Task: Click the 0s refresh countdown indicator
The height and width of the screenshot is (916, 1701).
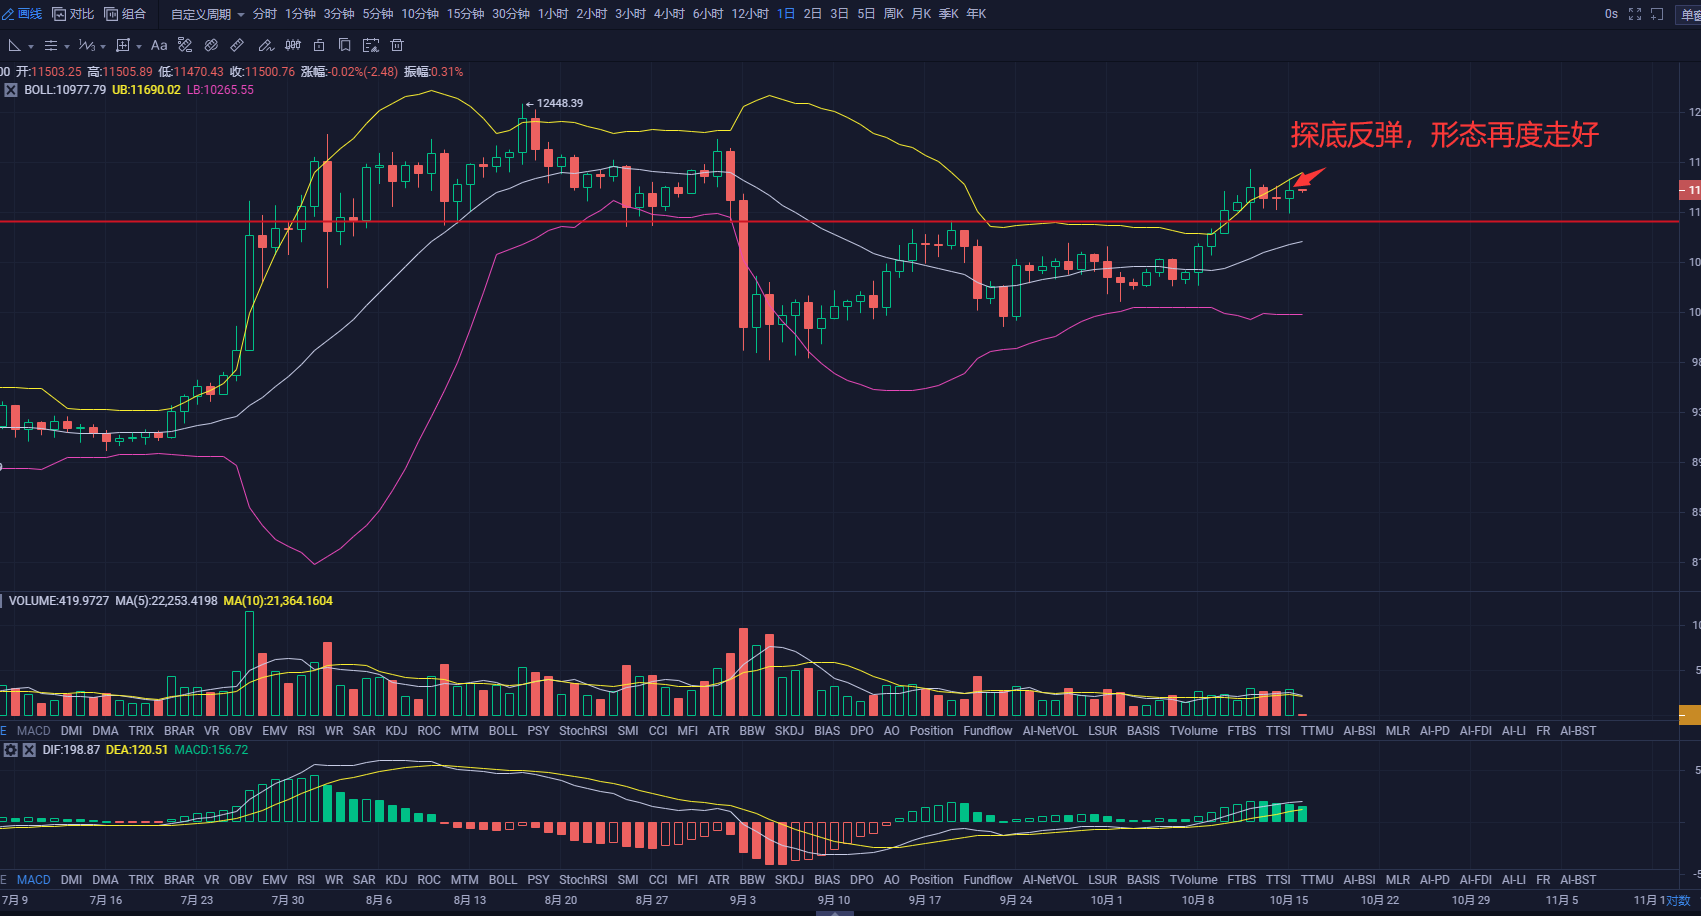Action: pyautogui.click(x=1611, y=14)
